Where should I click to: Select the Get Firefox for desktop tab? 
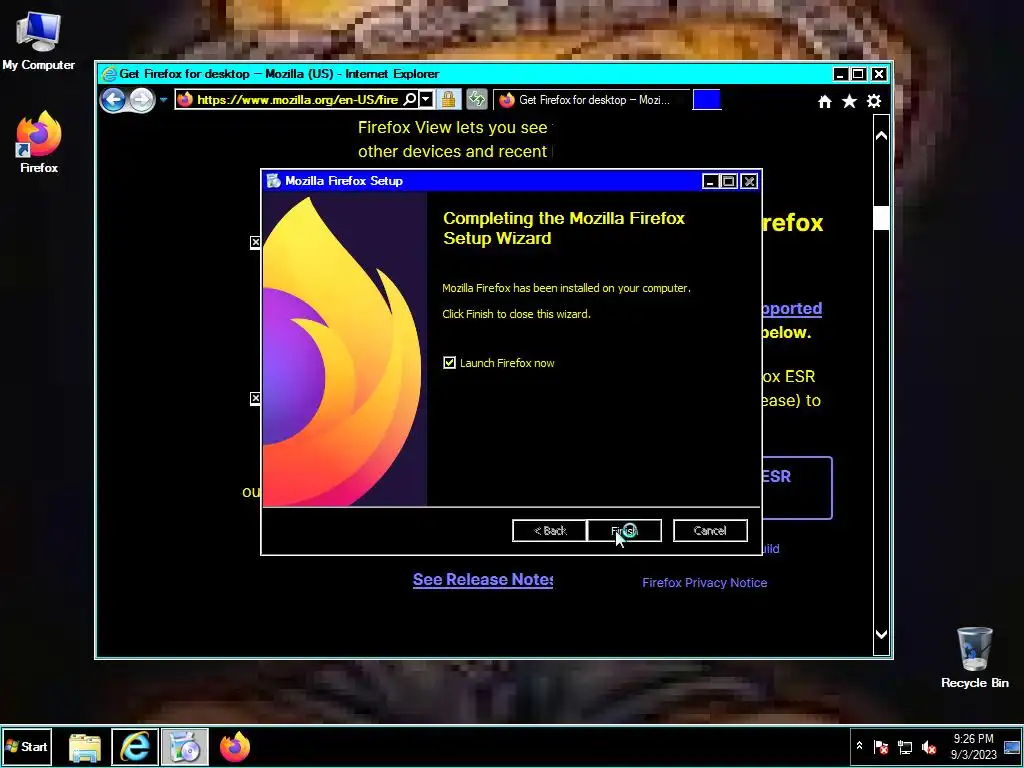[591, 100]
